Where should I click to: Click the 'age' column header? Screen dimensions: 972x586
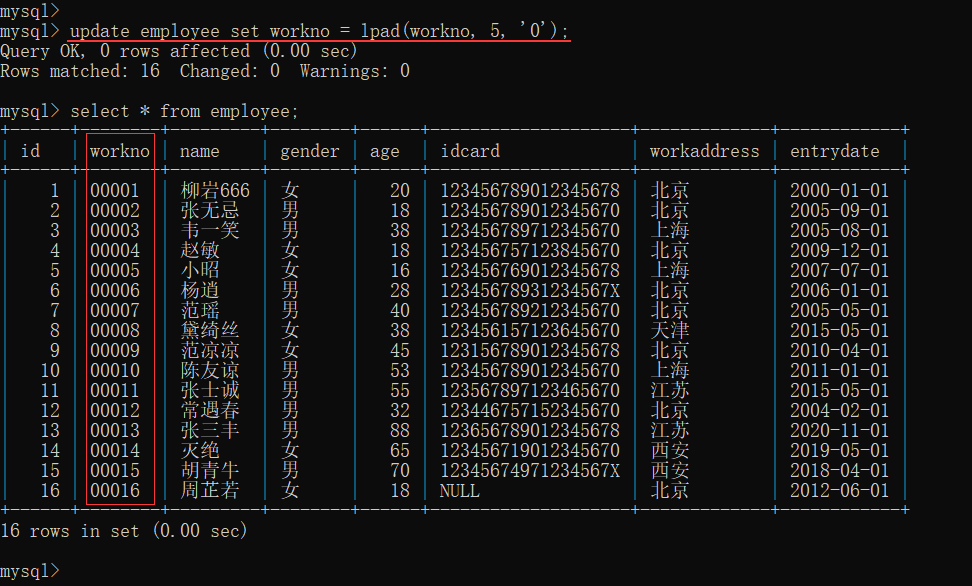pos(385,151)
